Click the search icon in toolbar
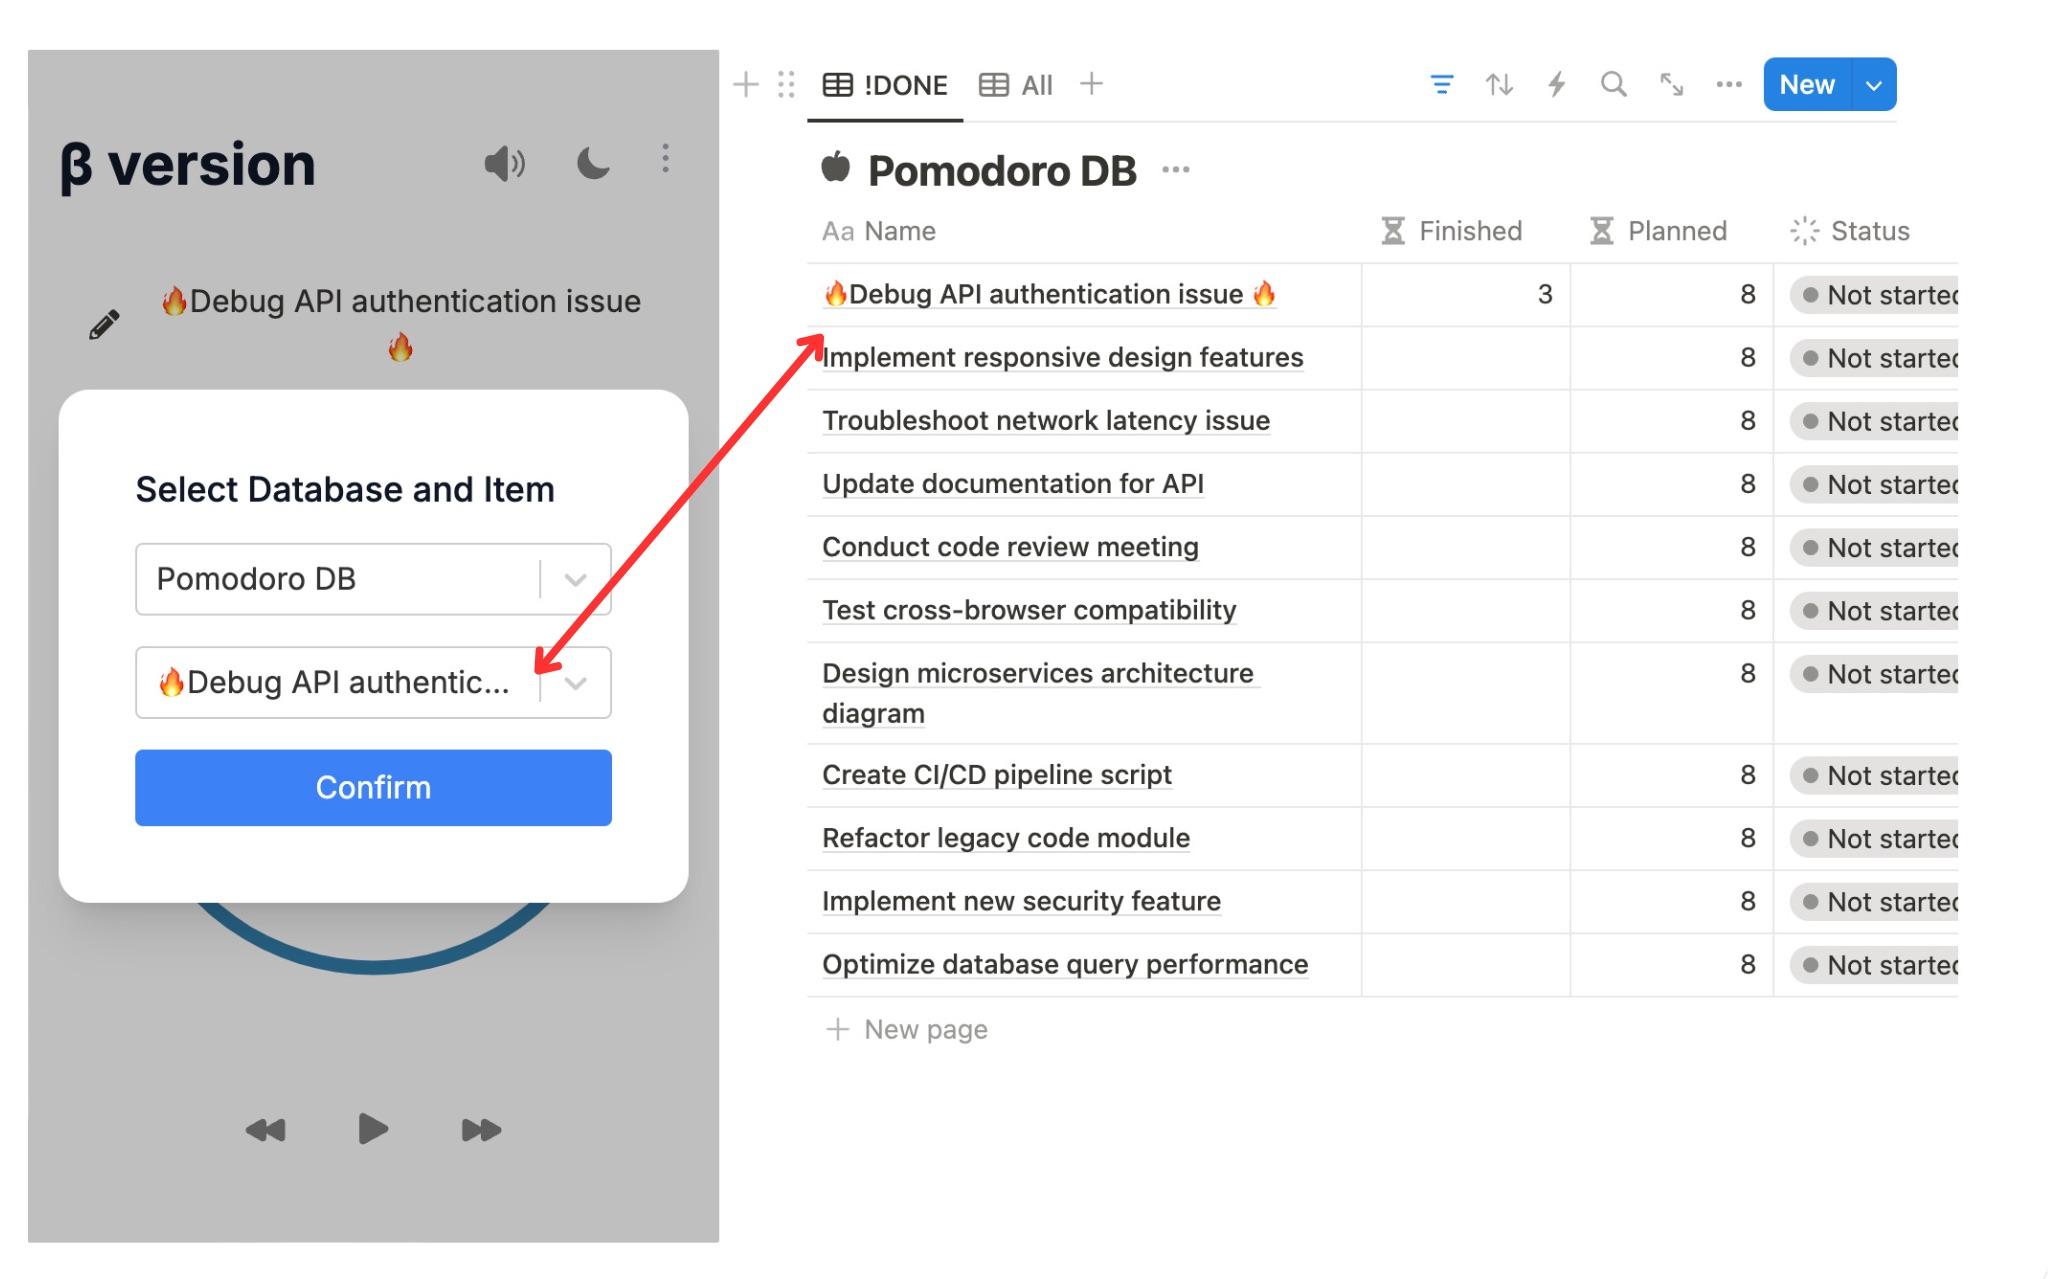The height and width of the screenshot is (1279, 2048). coord(1613,84)
